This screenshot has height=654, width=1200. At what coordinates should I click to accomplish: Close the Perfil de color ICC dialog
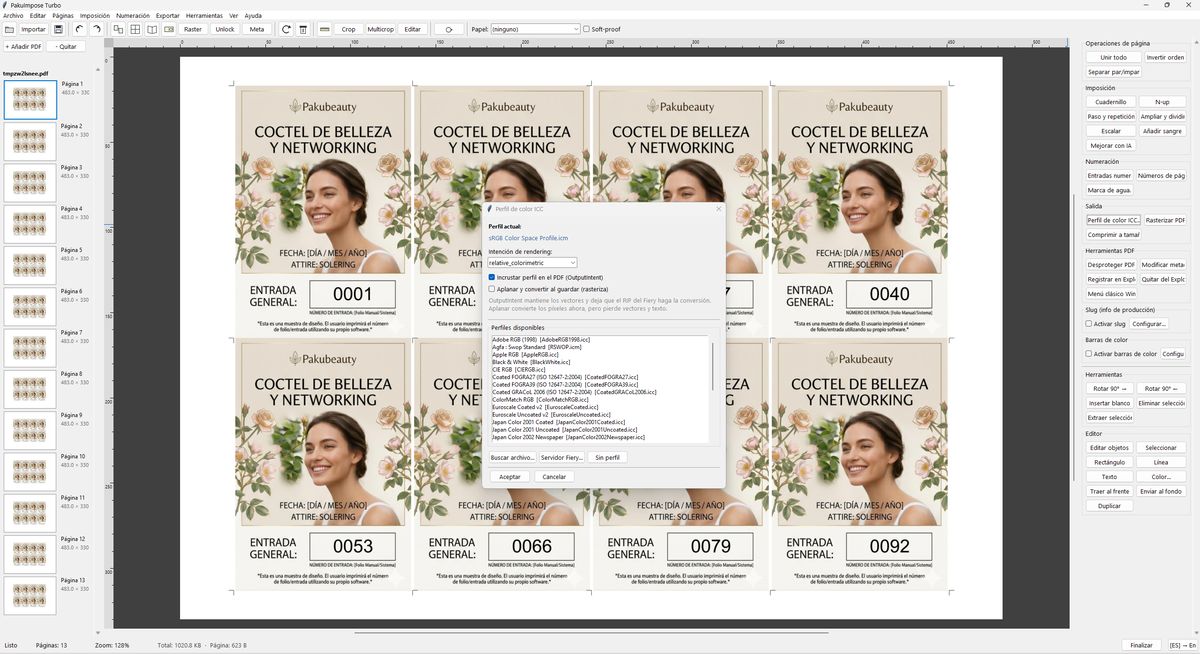(718, 209)
